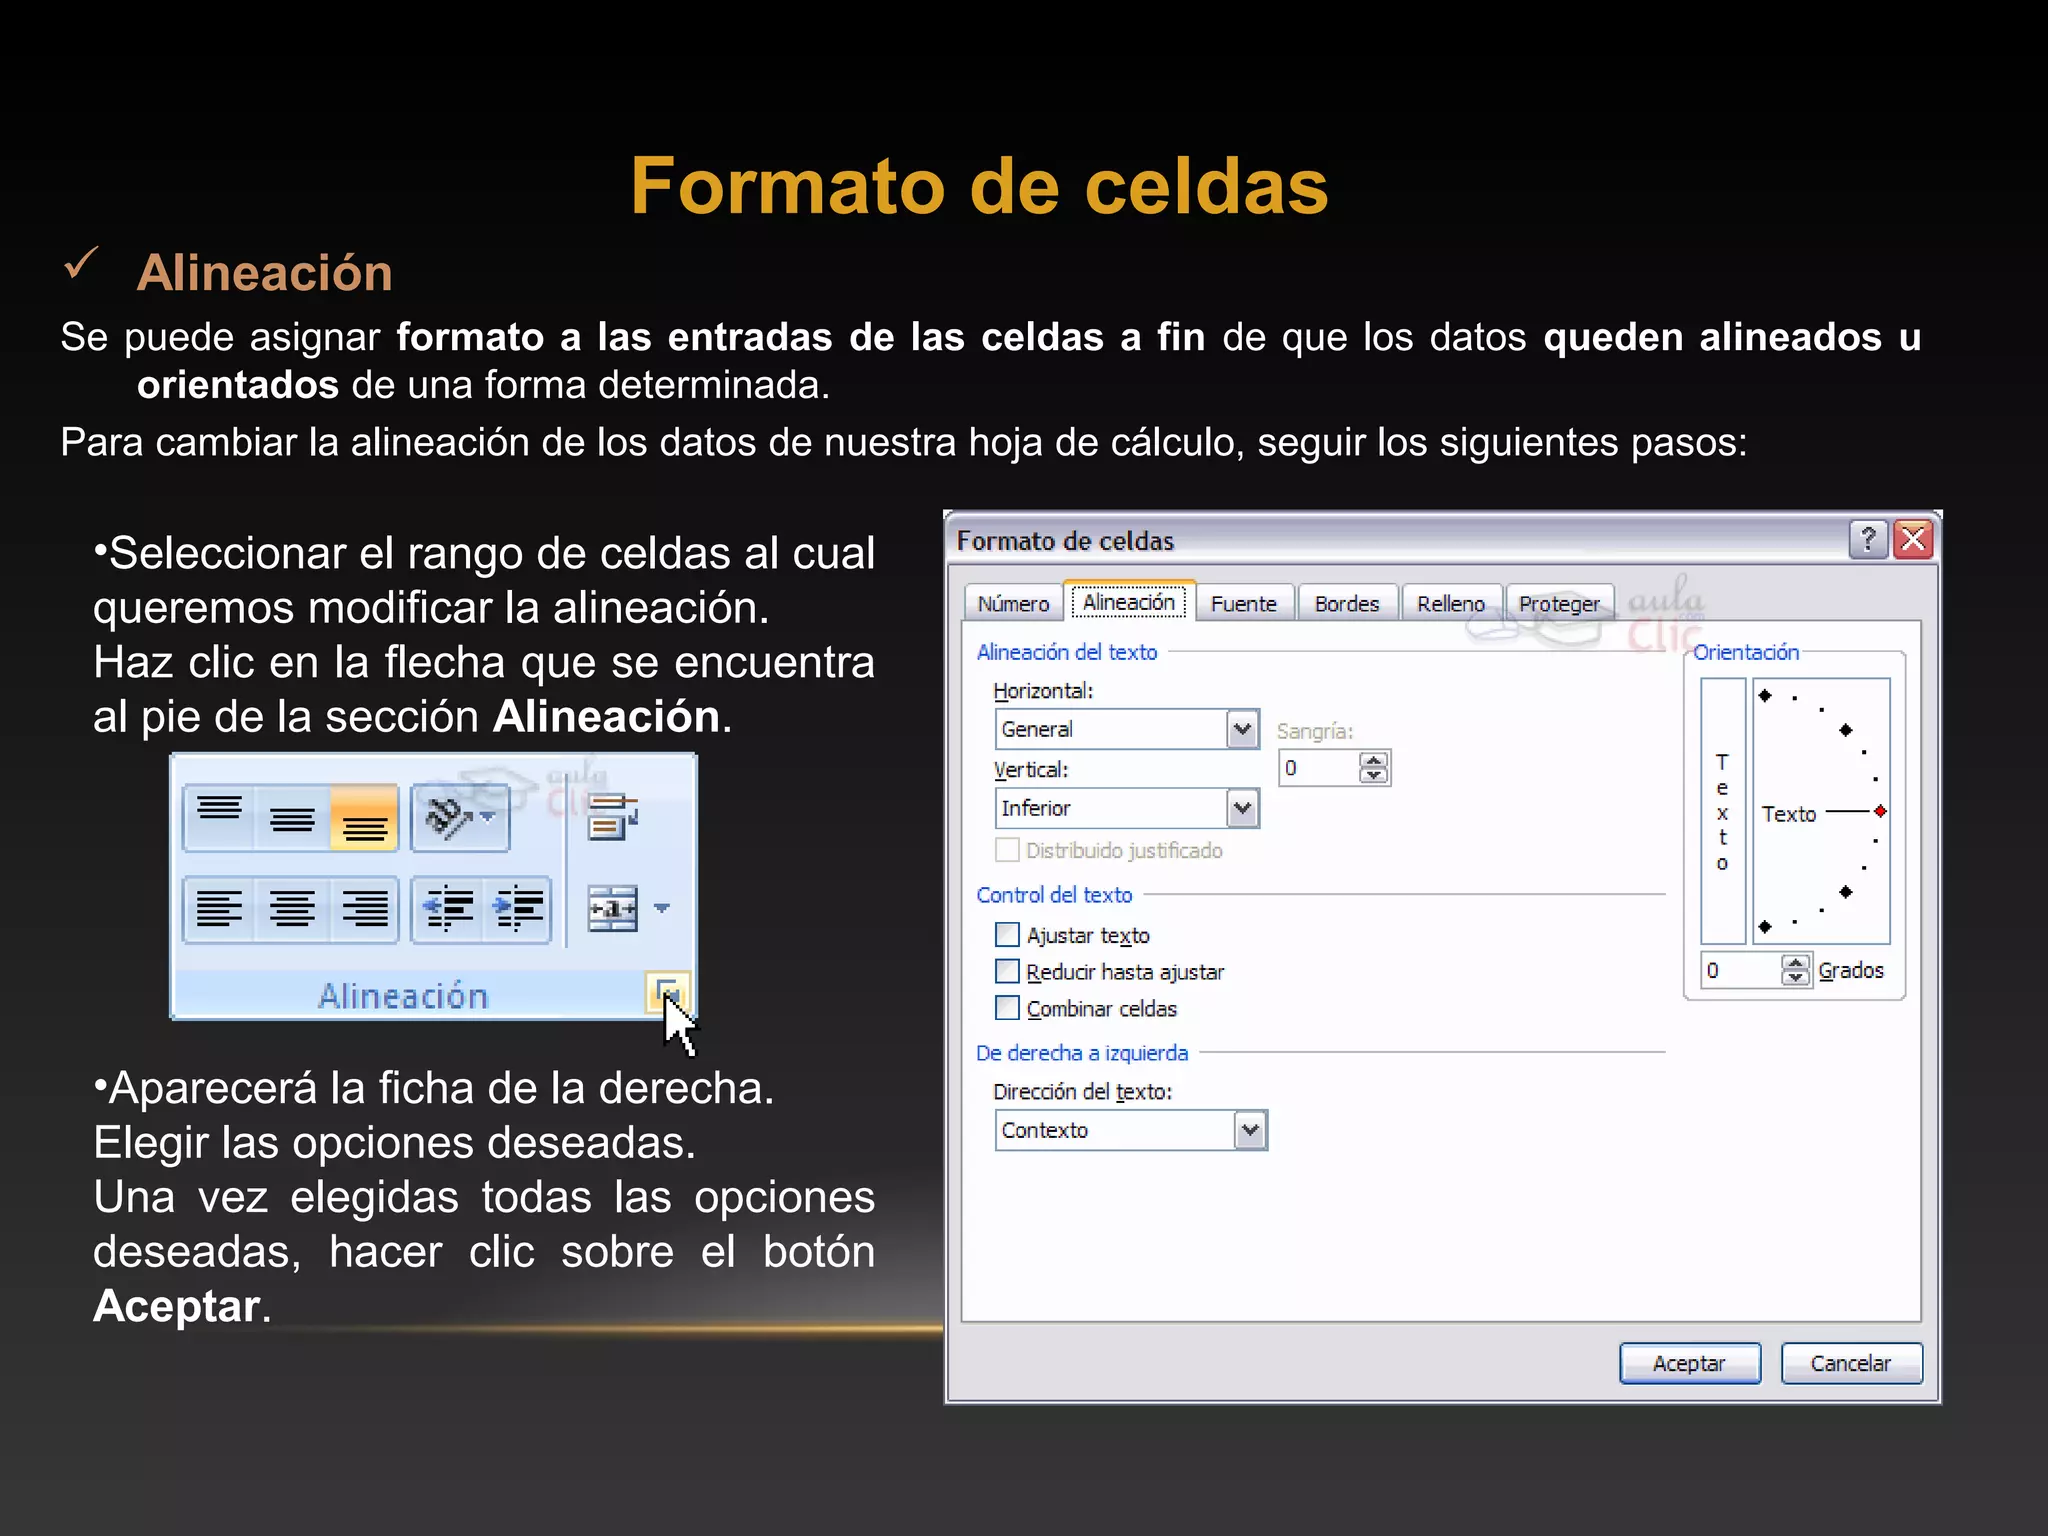Image resolution: width=2048 pixels, height=1536 pixels.
Task: Close the Formato de celdas dialog
Action: point(1913,540)
